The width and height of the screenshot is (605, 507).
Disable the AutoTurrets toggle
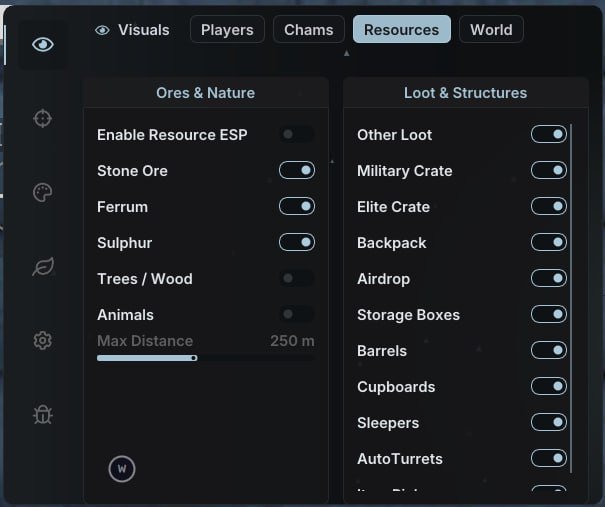(549, 458)
